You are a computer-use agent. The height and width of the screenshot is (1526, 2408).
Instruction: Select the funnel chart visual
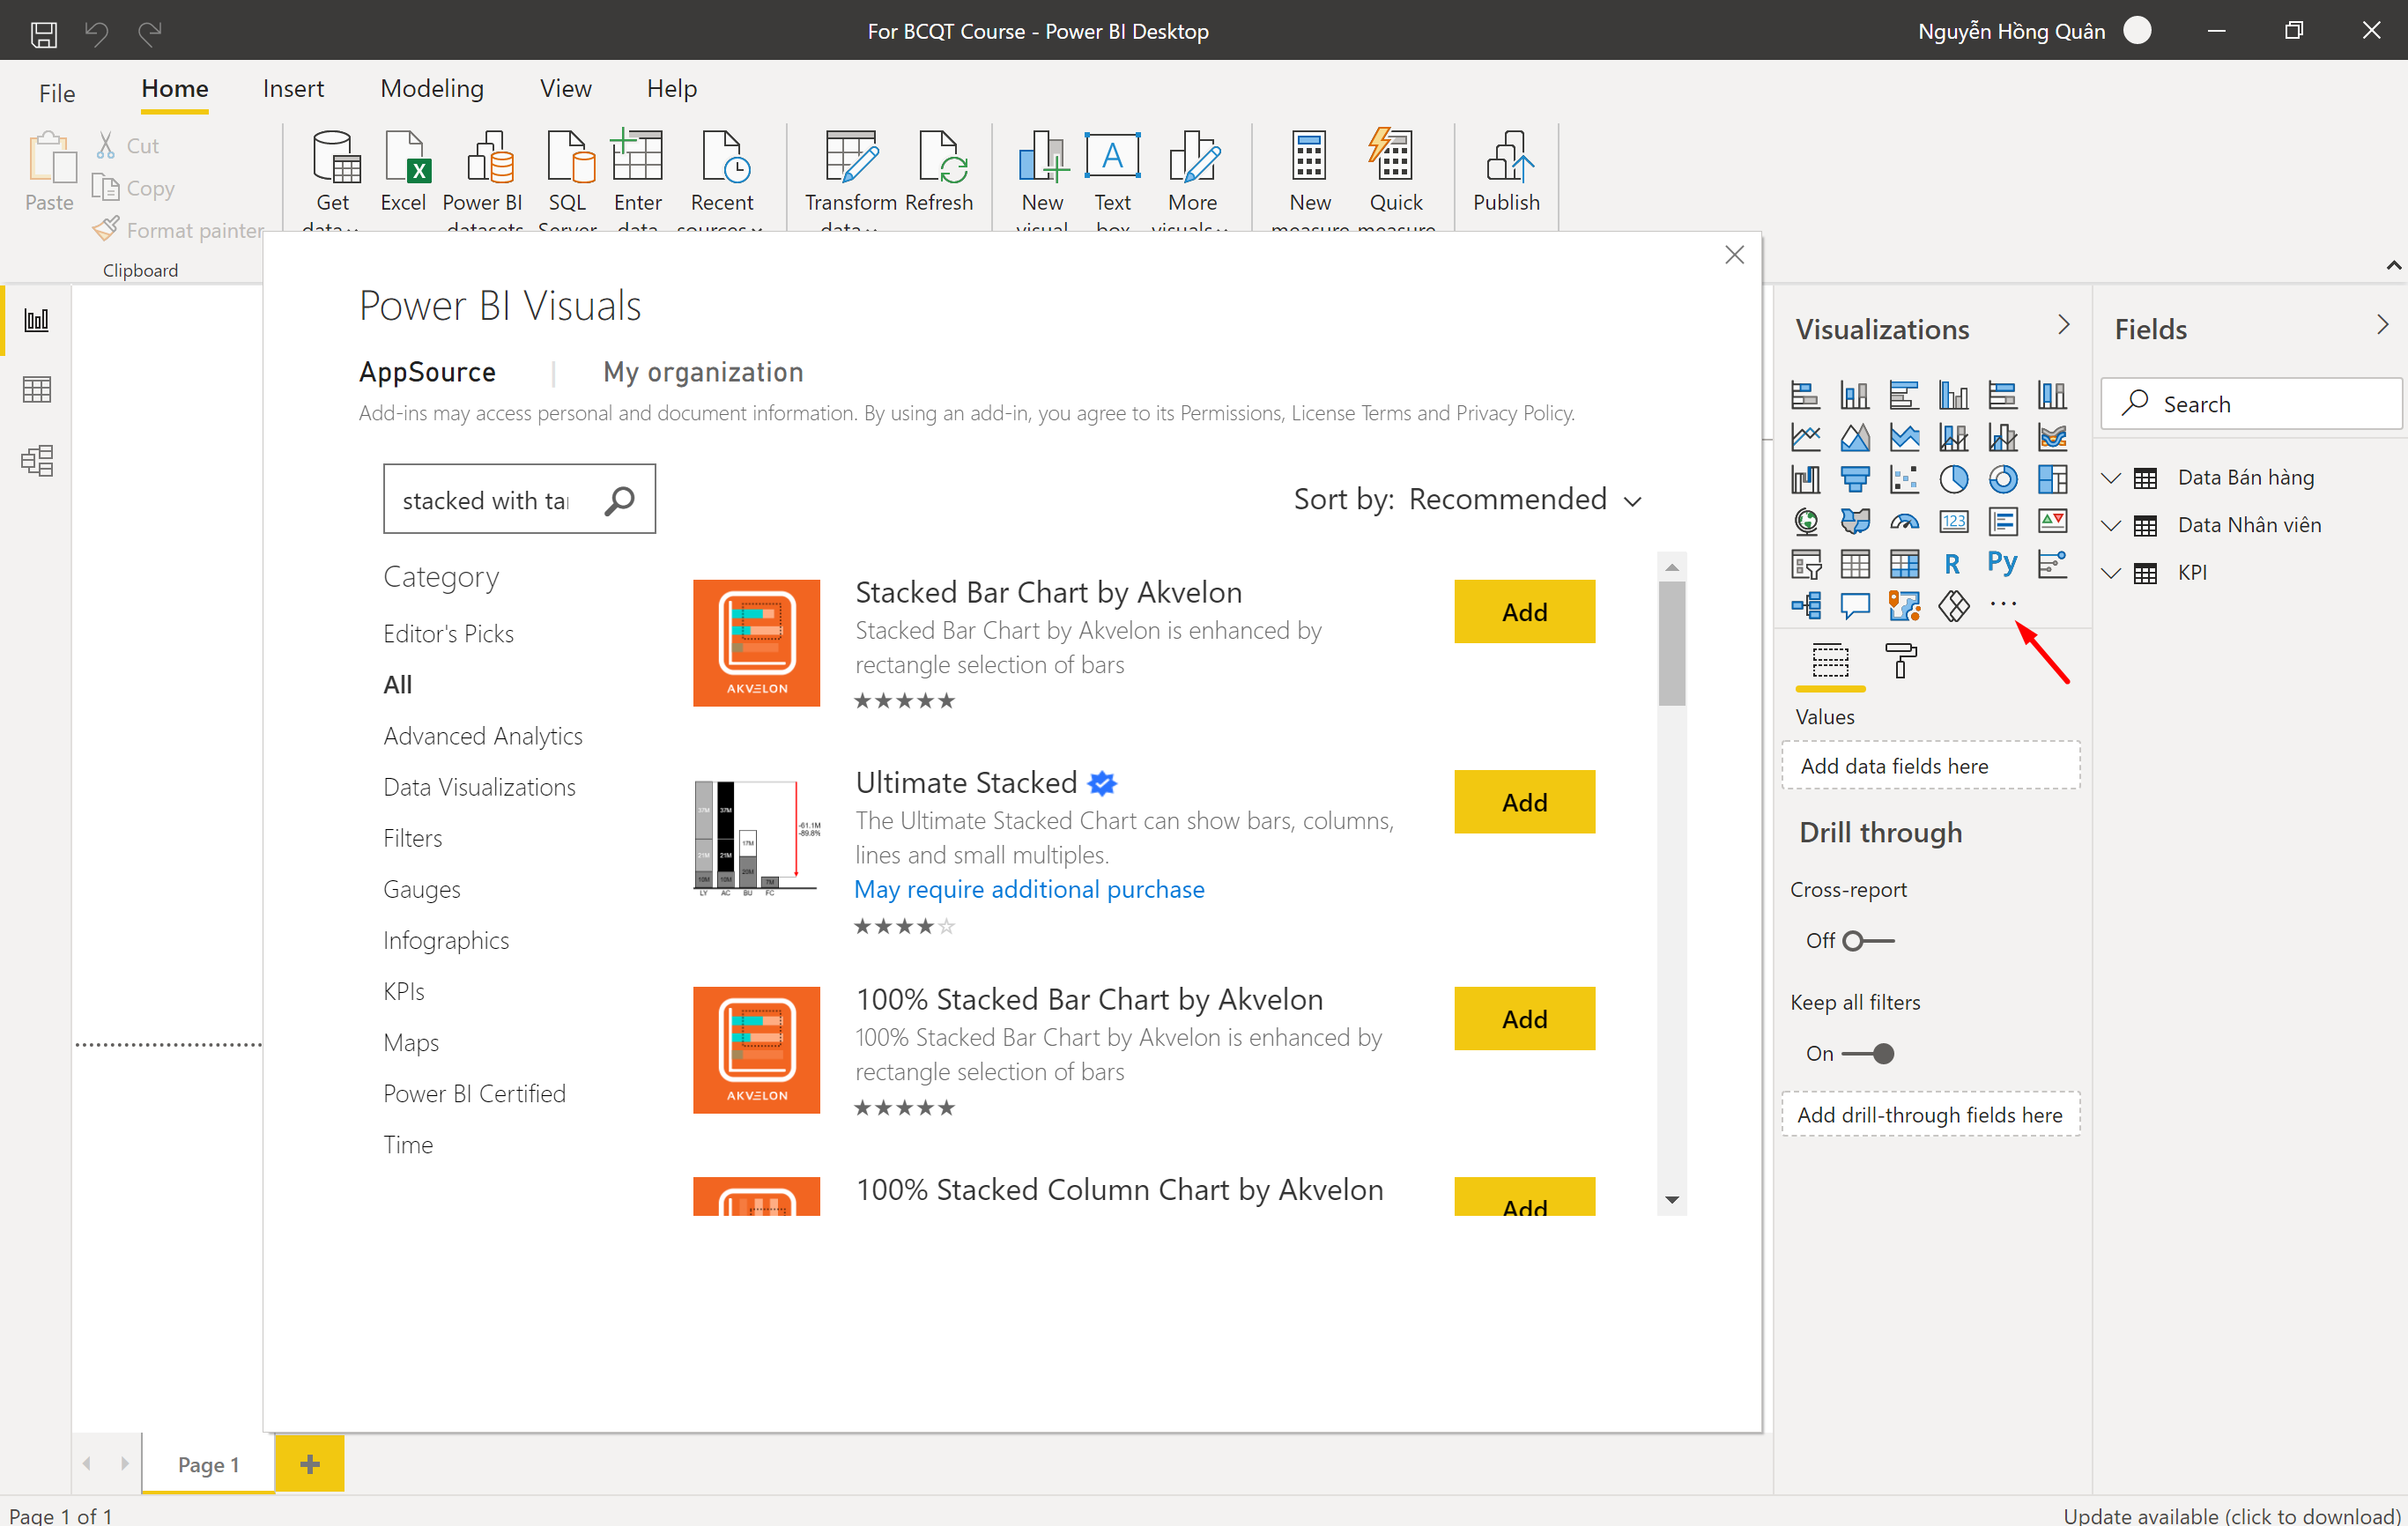point(1854,479)
